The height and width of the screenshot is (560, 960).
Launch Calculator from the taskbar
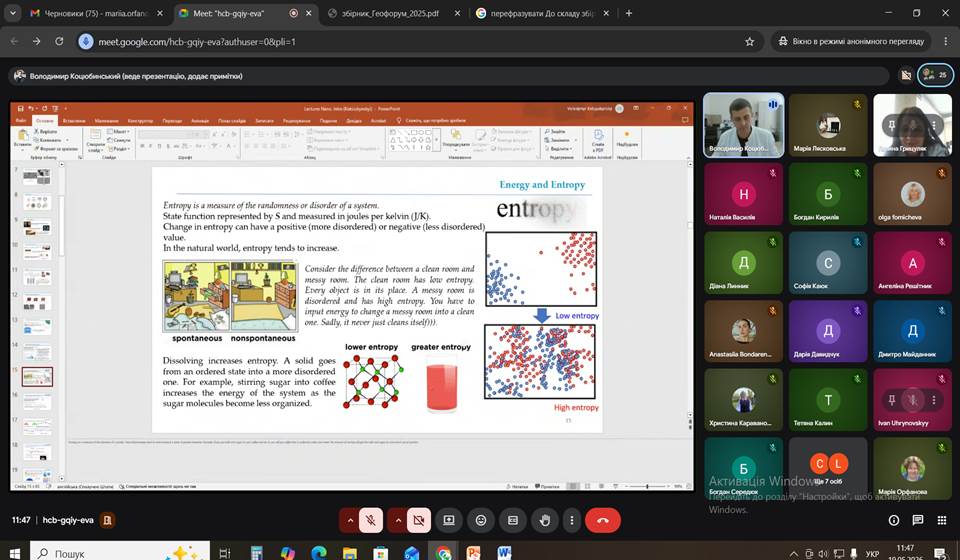coord(256,553)
